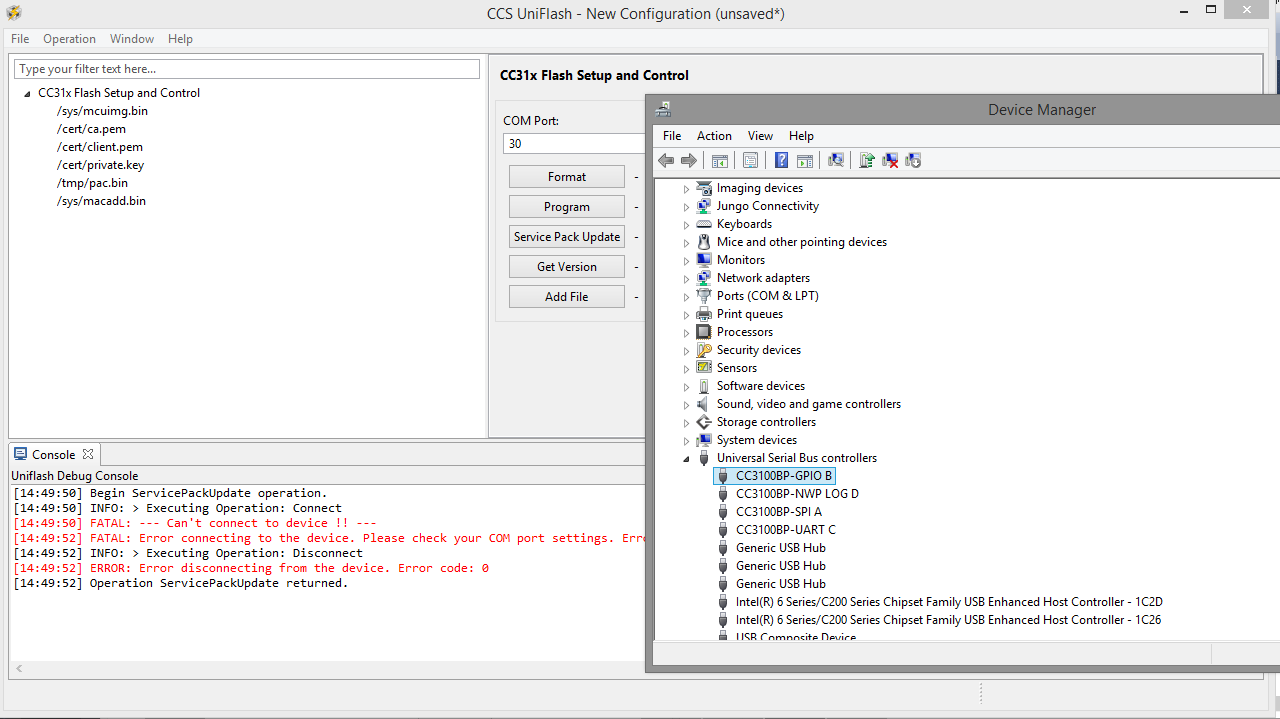Select /tmp/pac.bin tree entry
The height and width of the screenshot is (719, 1280).
pyautogui.click(x=92, y=183)
